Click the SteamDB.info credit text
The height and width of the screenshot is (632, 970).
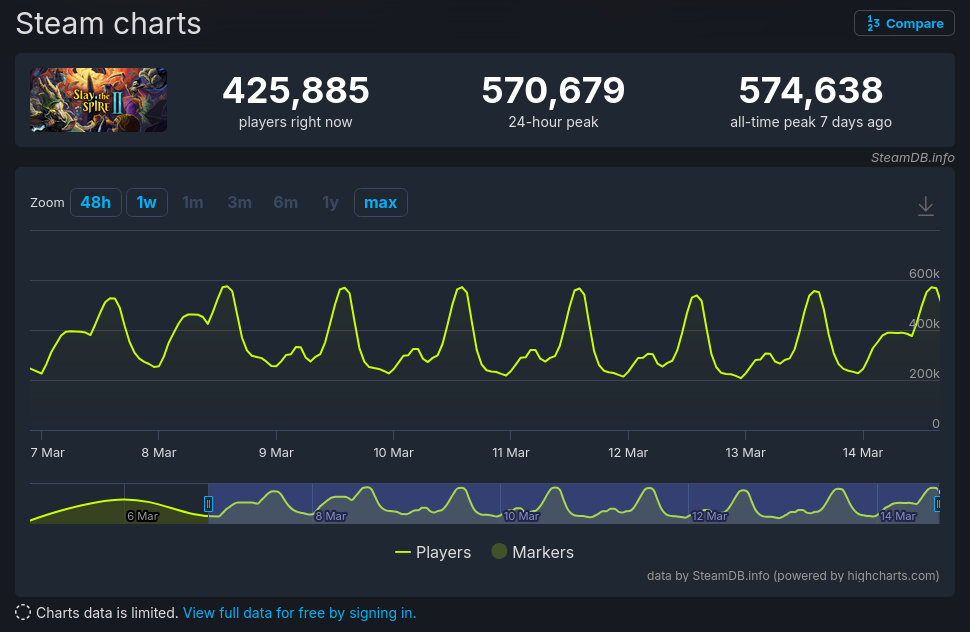[x=912, y=158]
